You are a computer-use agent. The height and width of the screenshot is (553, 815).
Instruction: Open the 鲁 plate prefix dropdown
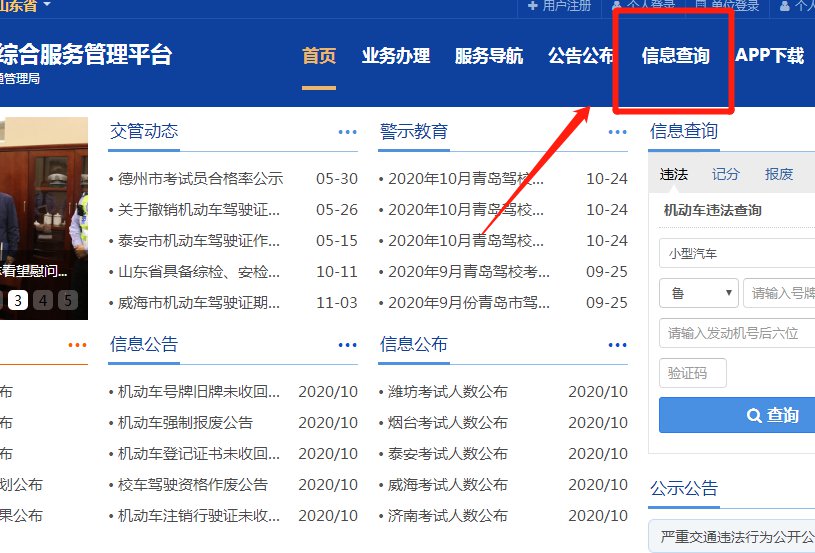point(699,293)
